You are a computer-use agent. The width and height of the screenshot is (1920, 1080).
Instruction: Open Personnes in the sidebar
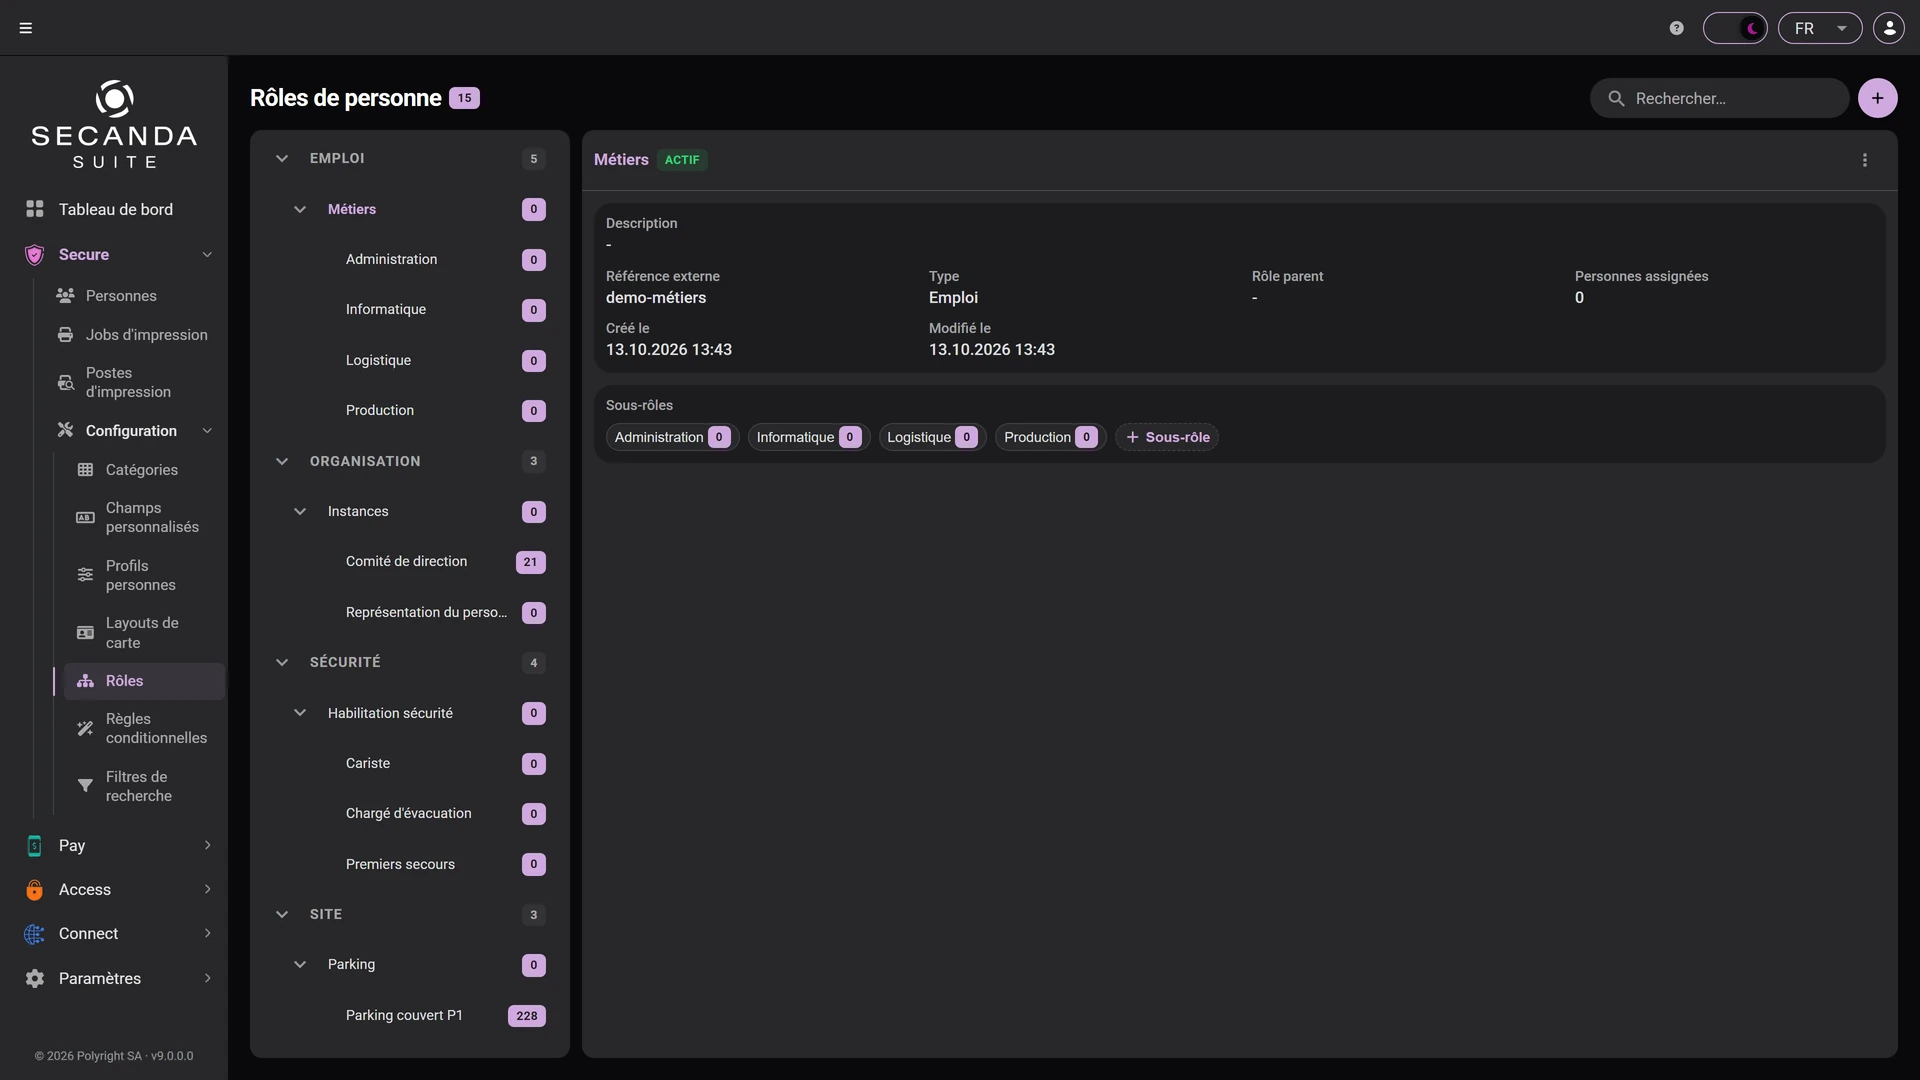point(120,296)
